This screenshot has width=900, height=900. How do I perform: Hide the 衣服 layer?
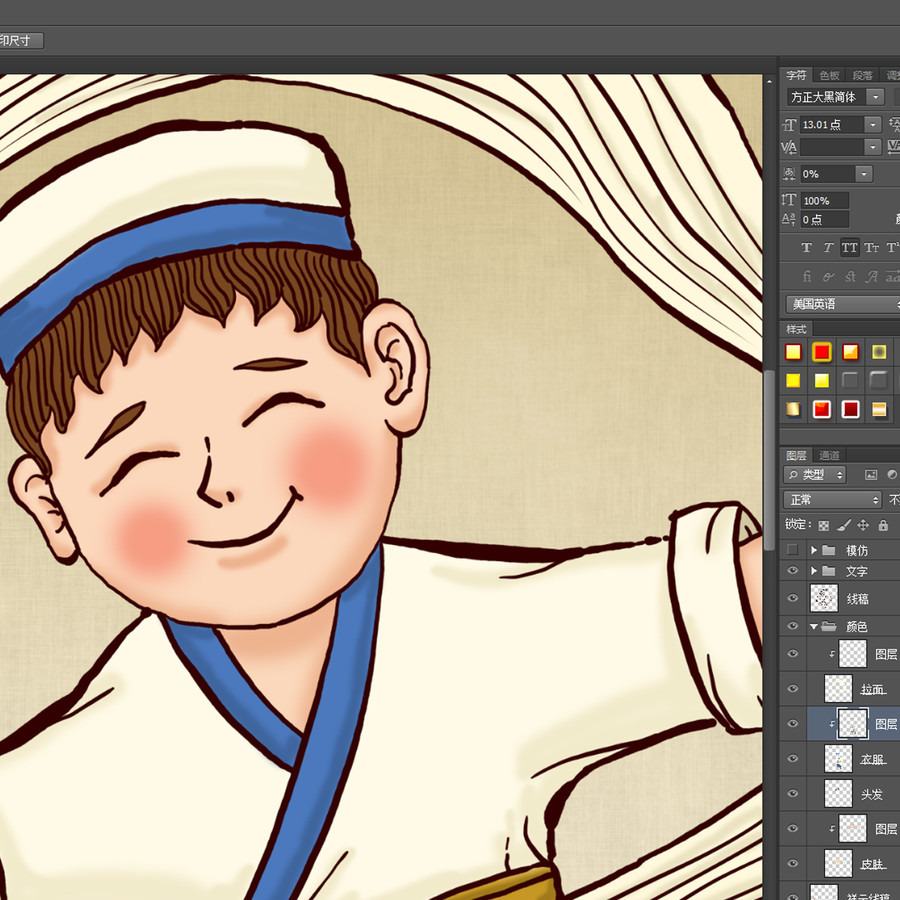point(792,758)
